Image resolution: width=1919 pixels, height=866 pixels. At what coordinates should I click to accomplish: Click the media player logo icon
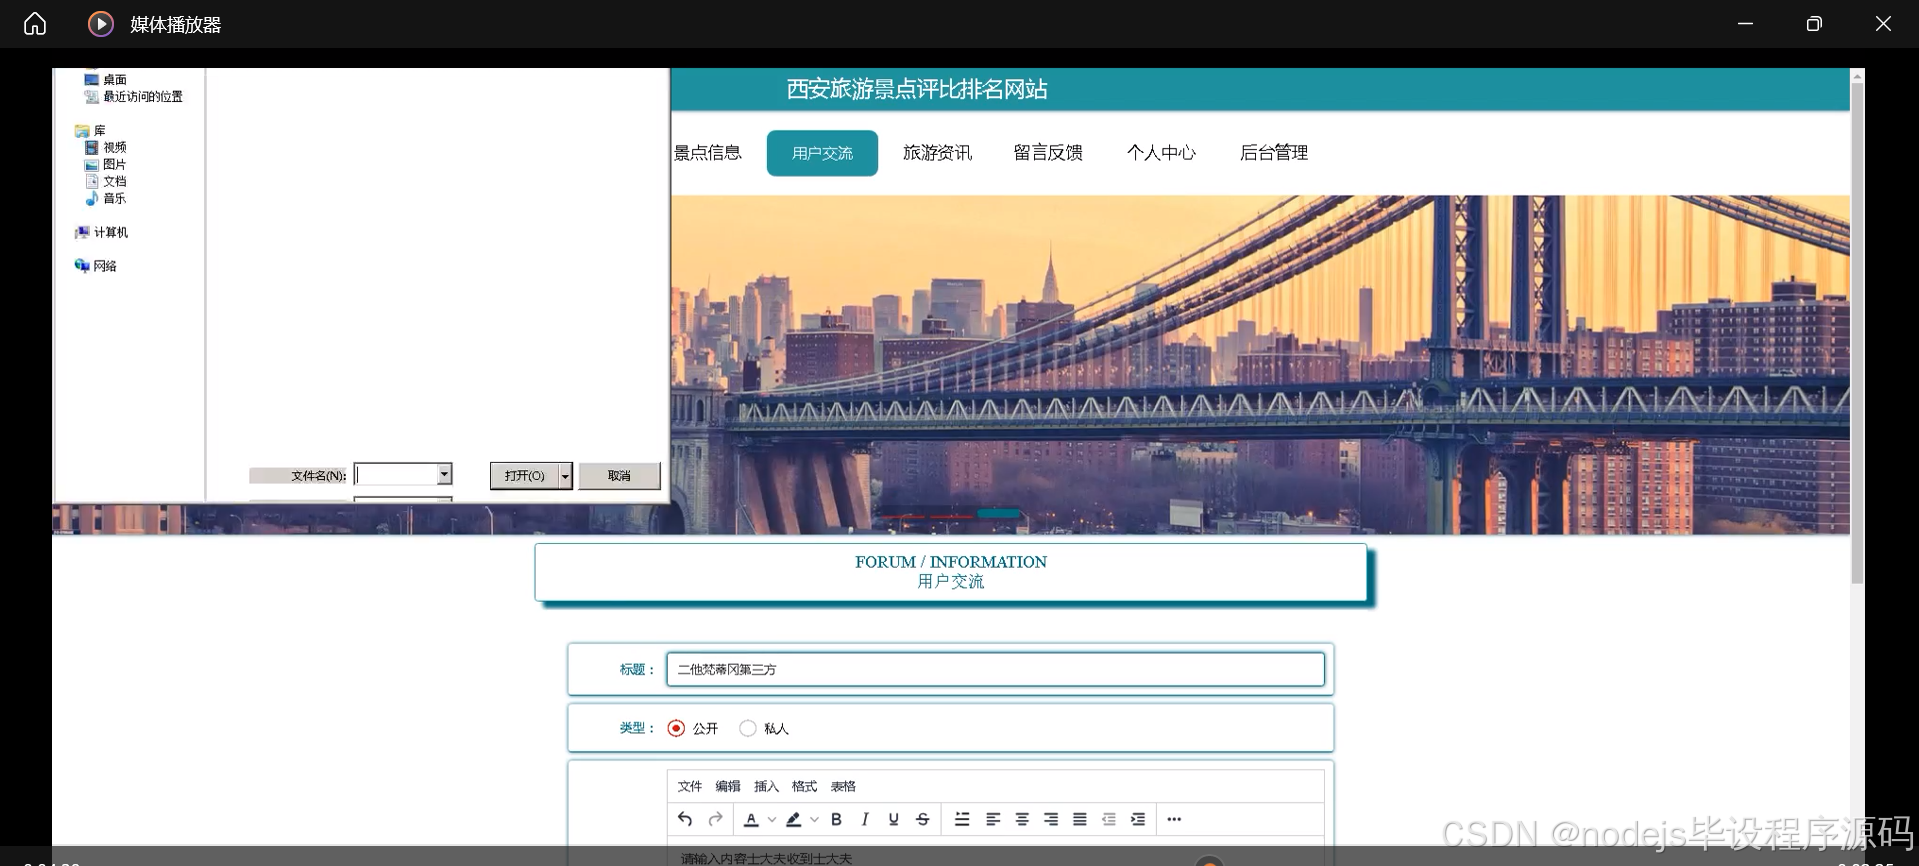100,24
